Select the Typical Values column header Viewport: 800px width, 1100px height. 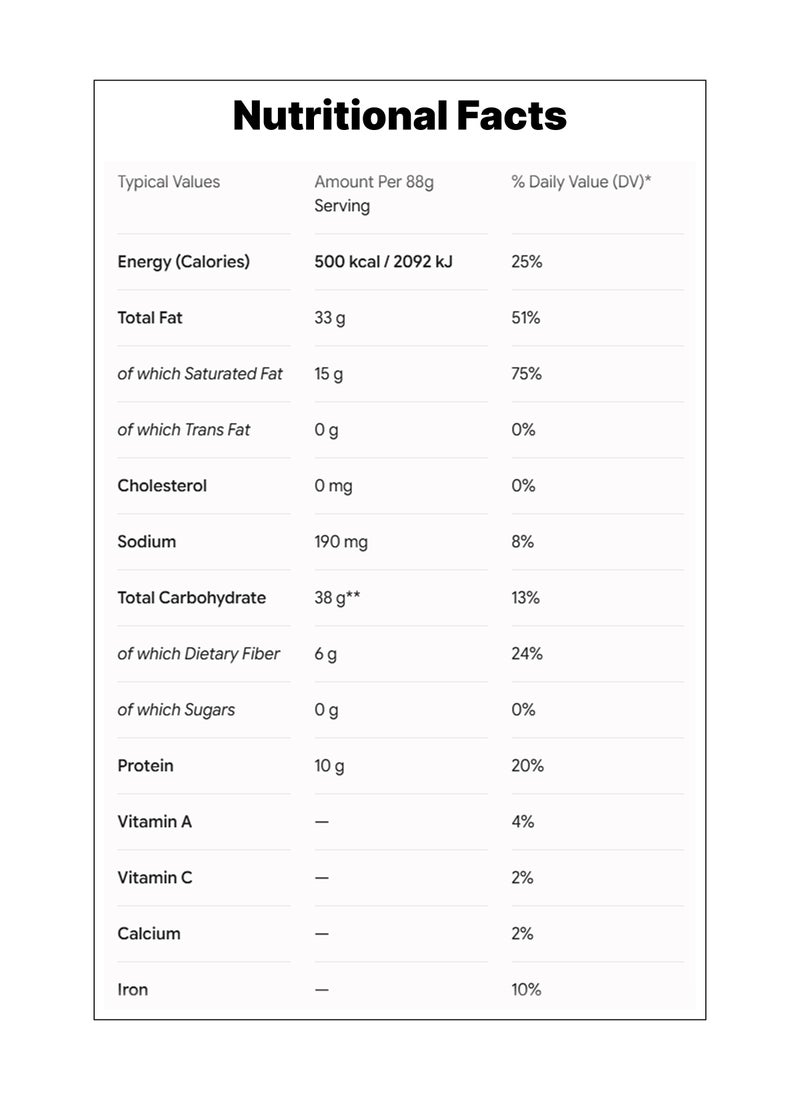(168, 182)
